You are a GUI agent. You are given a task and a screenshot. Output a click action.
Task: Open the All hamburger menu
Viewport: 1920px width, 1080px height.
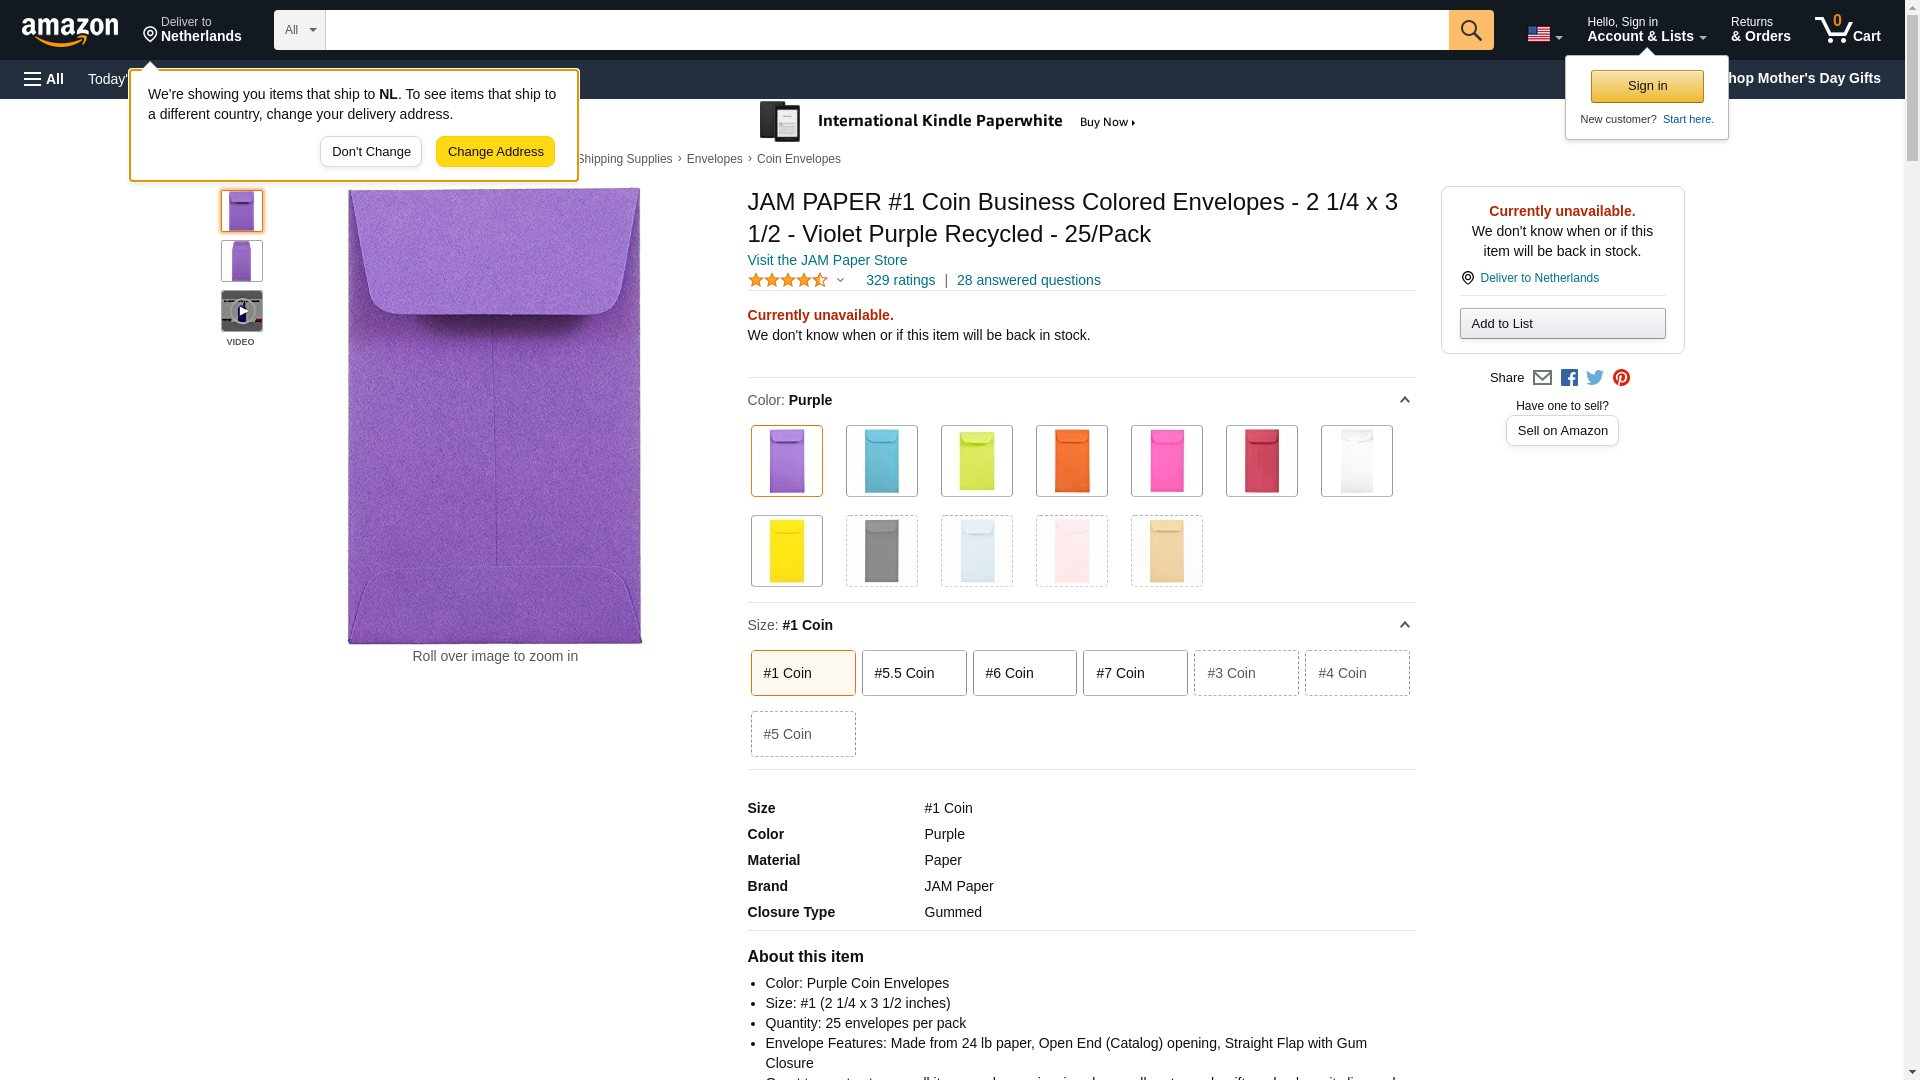[x=44, y=79]
